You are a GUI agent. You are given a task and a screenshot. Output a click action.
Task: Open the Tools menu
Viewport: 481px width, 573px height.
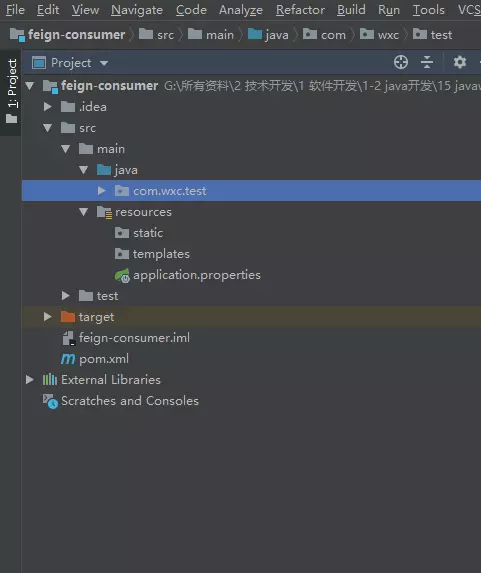[x=429, y=10]
